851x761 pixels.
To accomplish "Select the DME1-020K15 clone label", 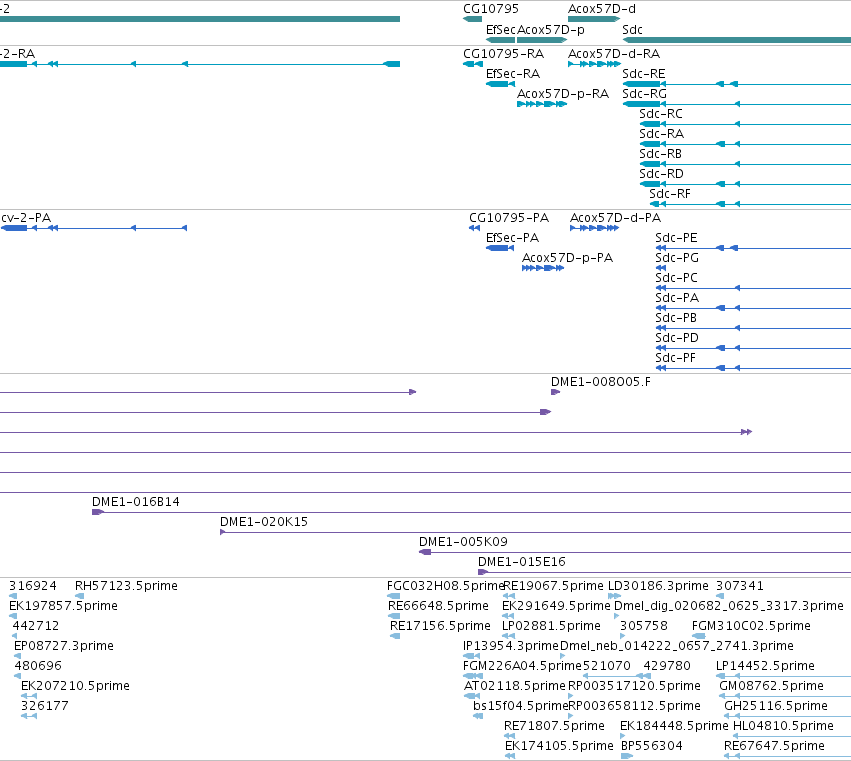I will [263, 522].
